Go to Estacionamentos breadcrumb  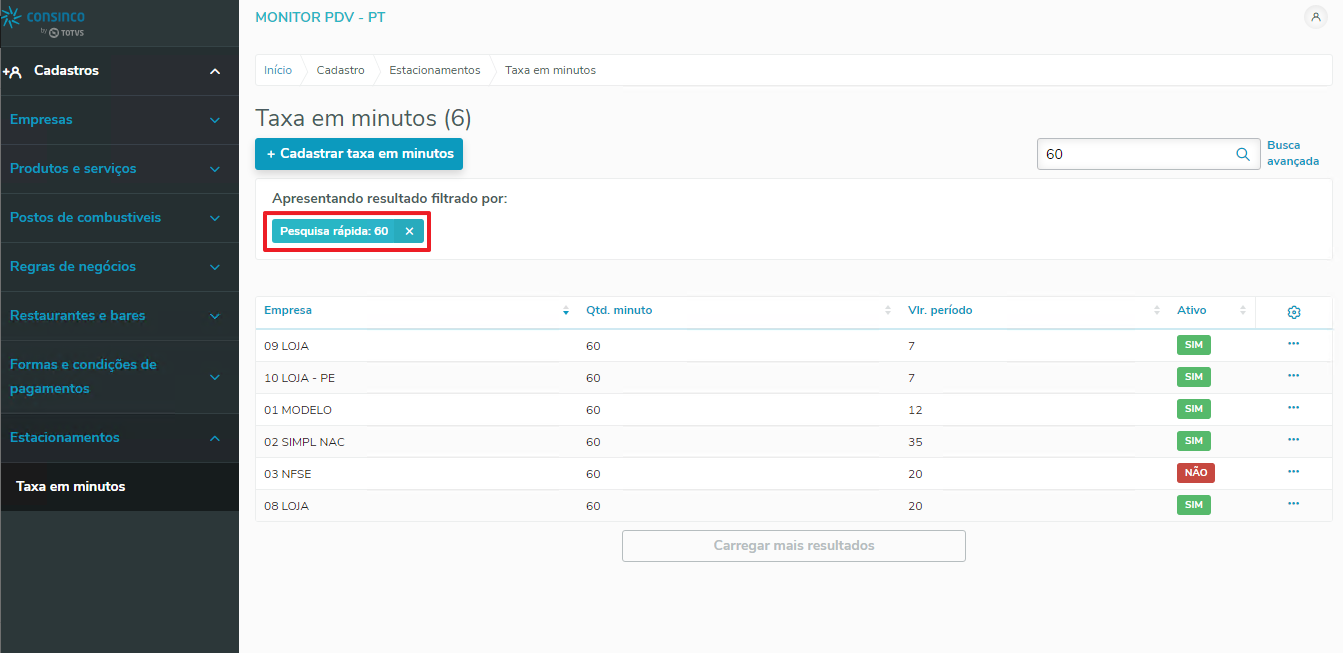(x=435, y=70)
